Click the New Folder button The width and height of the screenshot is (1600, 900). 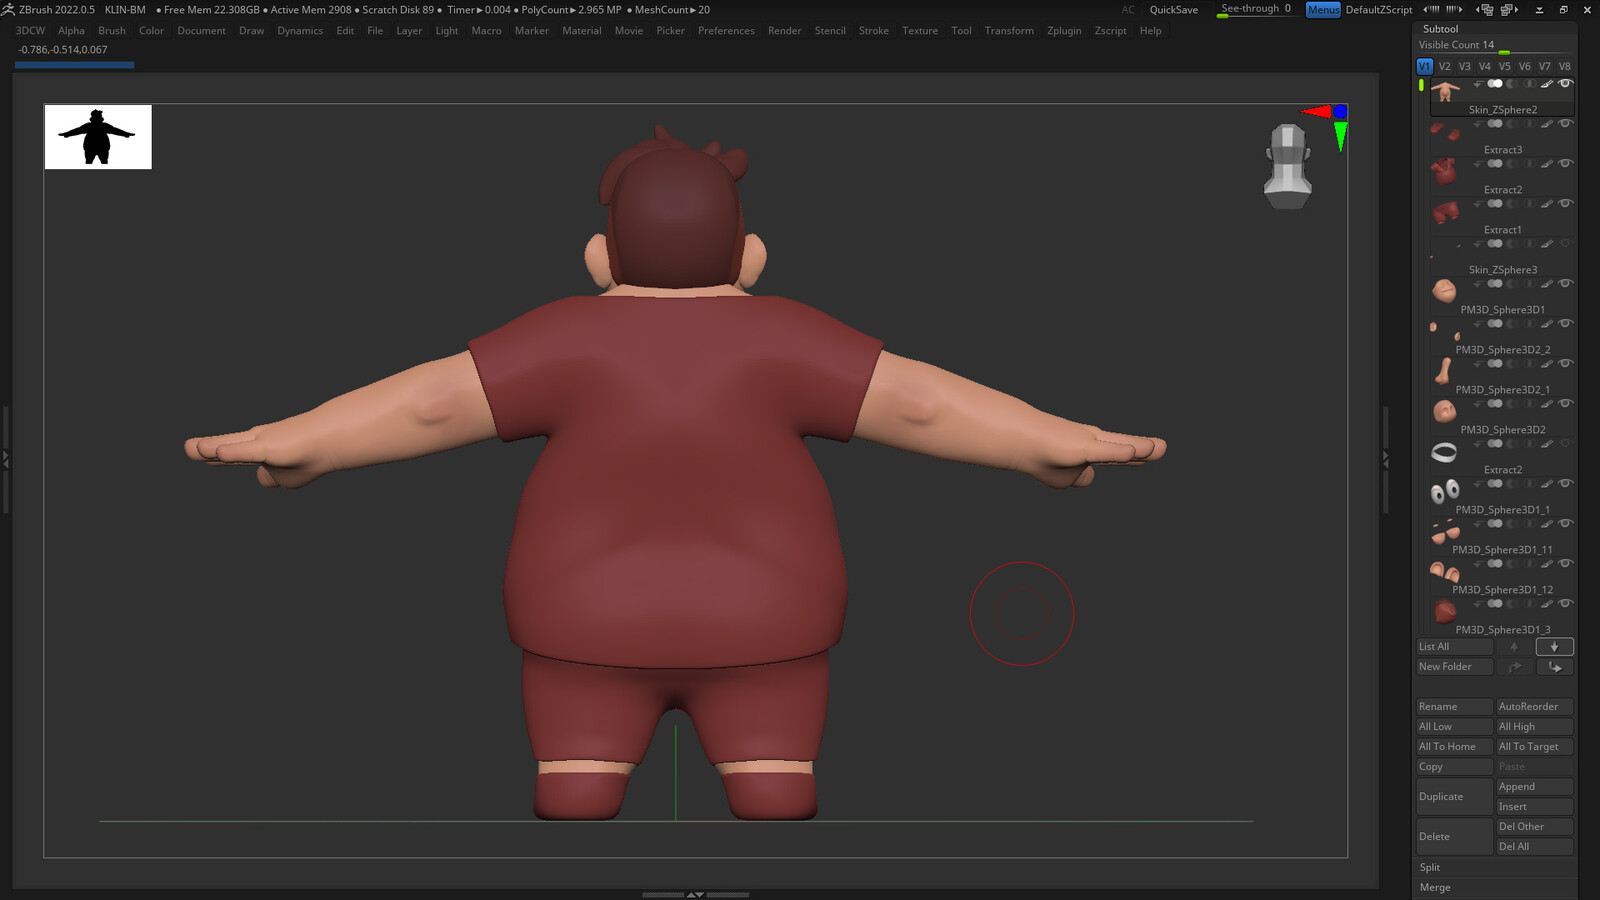pyautogui.click(x=1455, y=667)
